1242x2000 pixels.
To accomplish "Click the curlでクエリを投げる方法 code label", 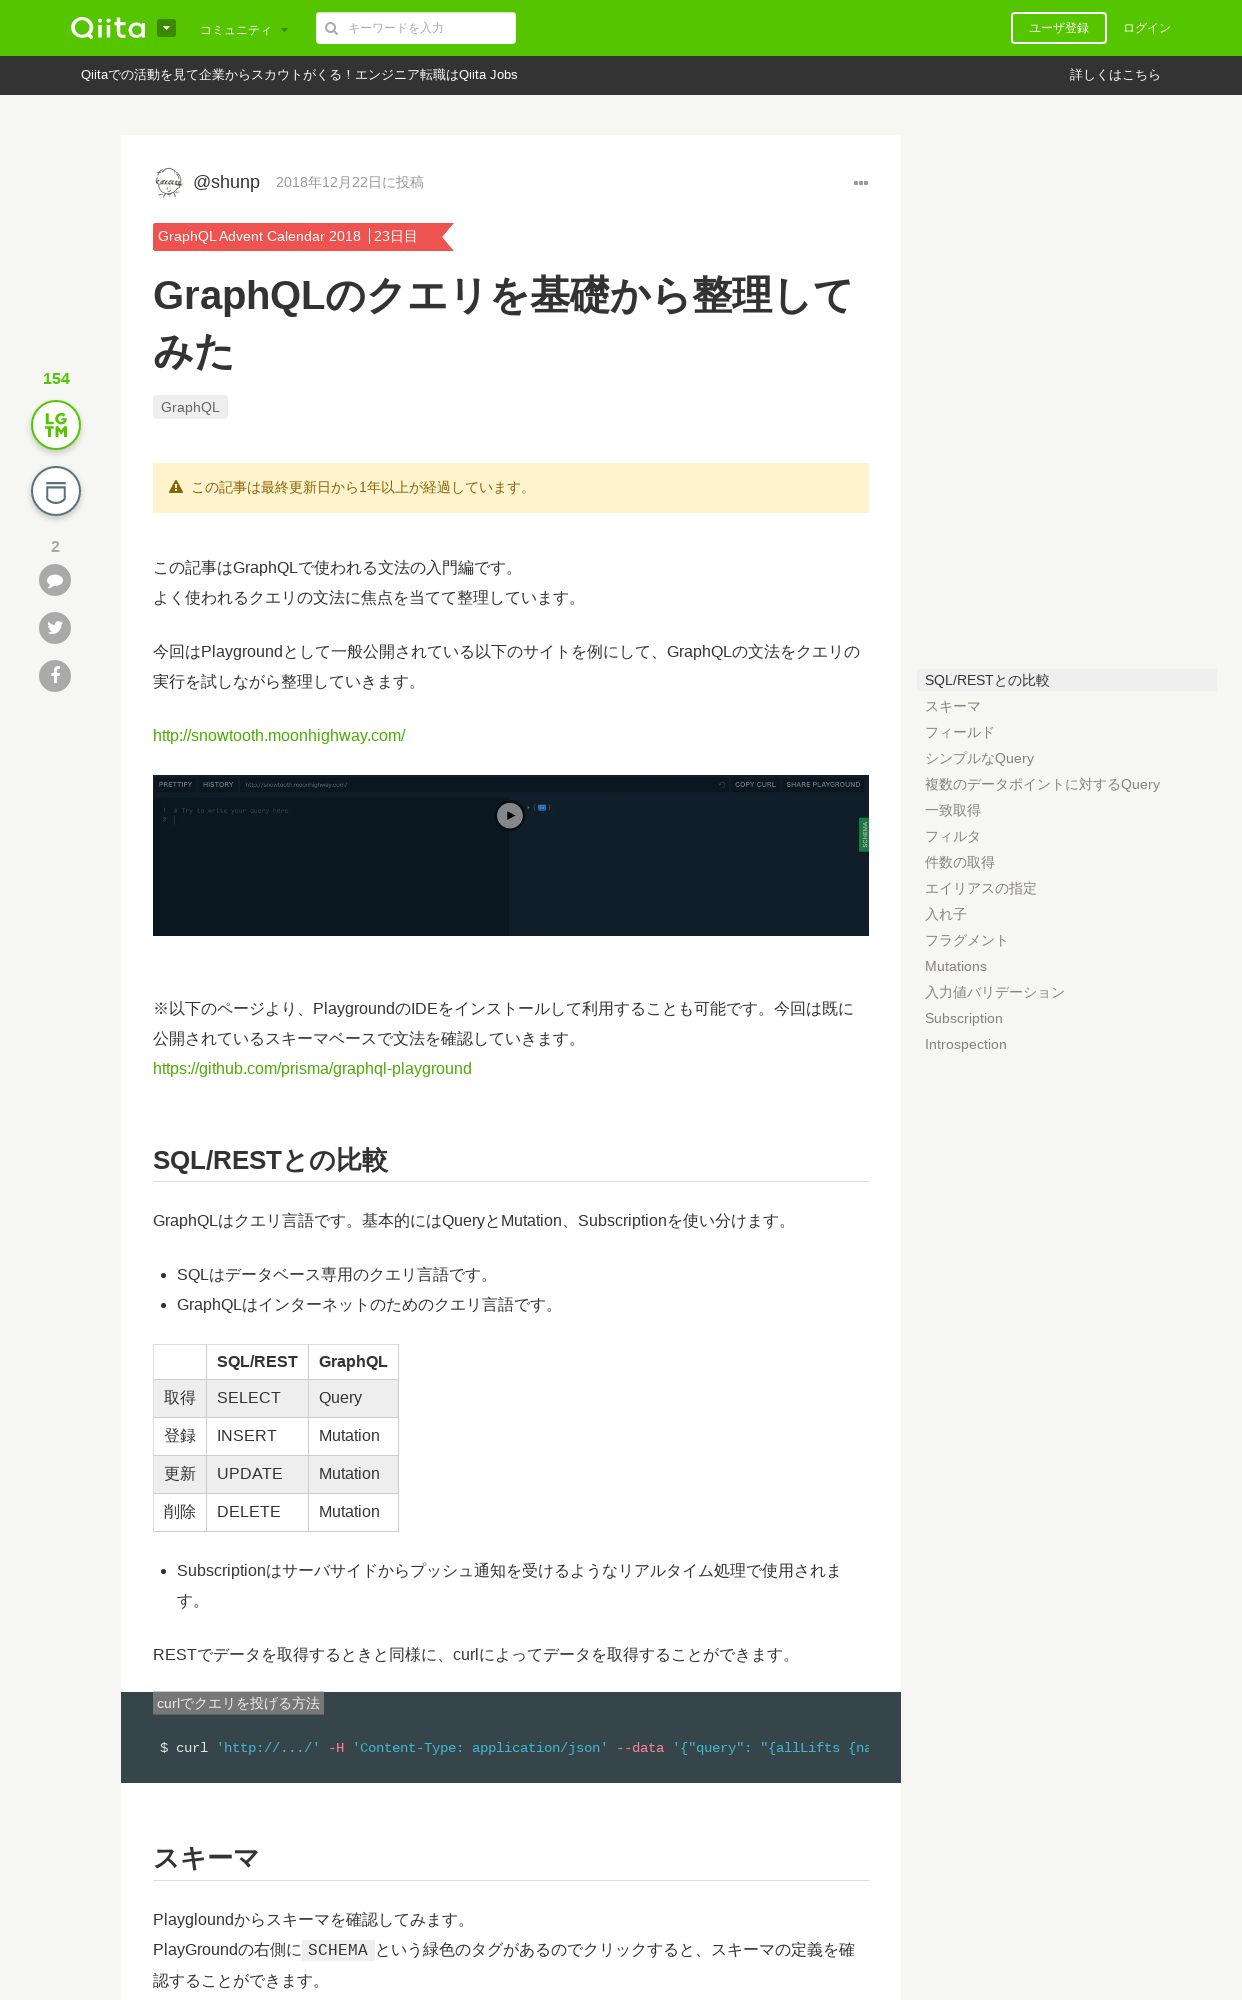I will (x=238, y=1703).
